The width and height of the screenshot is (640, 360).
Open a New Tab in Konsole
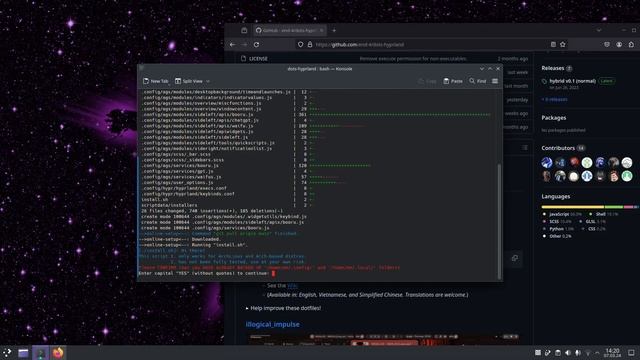(x=156, y=81)
